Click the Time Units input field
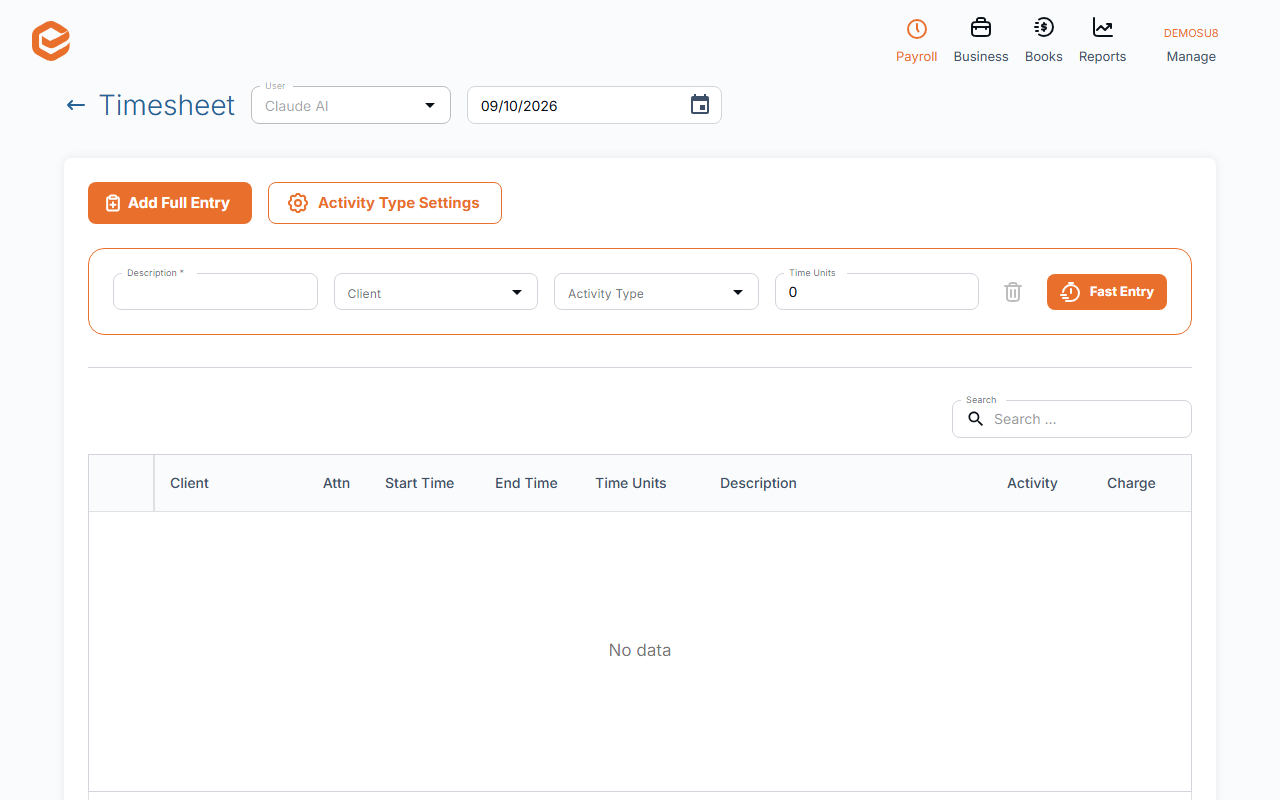This screenshot has height=800, width=1280. tap(877, 292)
